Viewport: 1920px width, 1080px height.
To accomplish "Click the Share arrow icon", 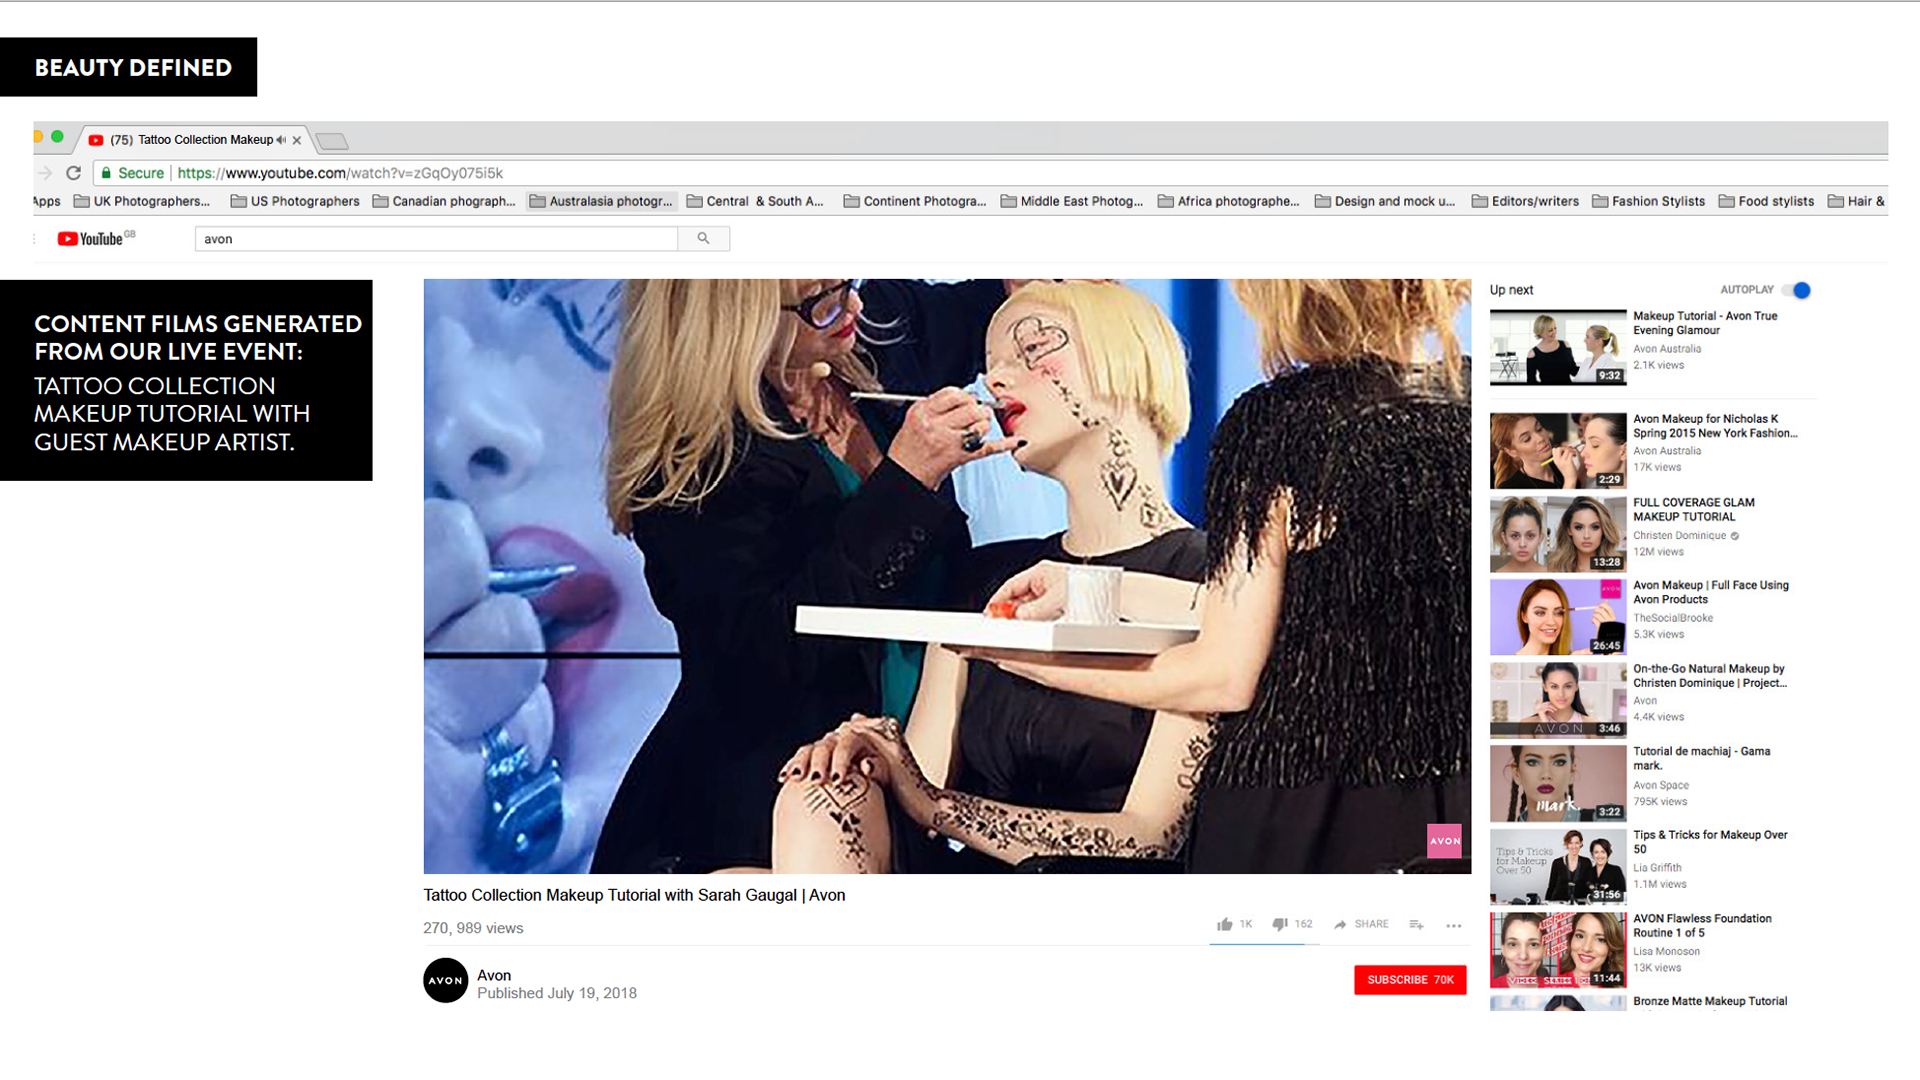I will click(x=1340, y=924).
